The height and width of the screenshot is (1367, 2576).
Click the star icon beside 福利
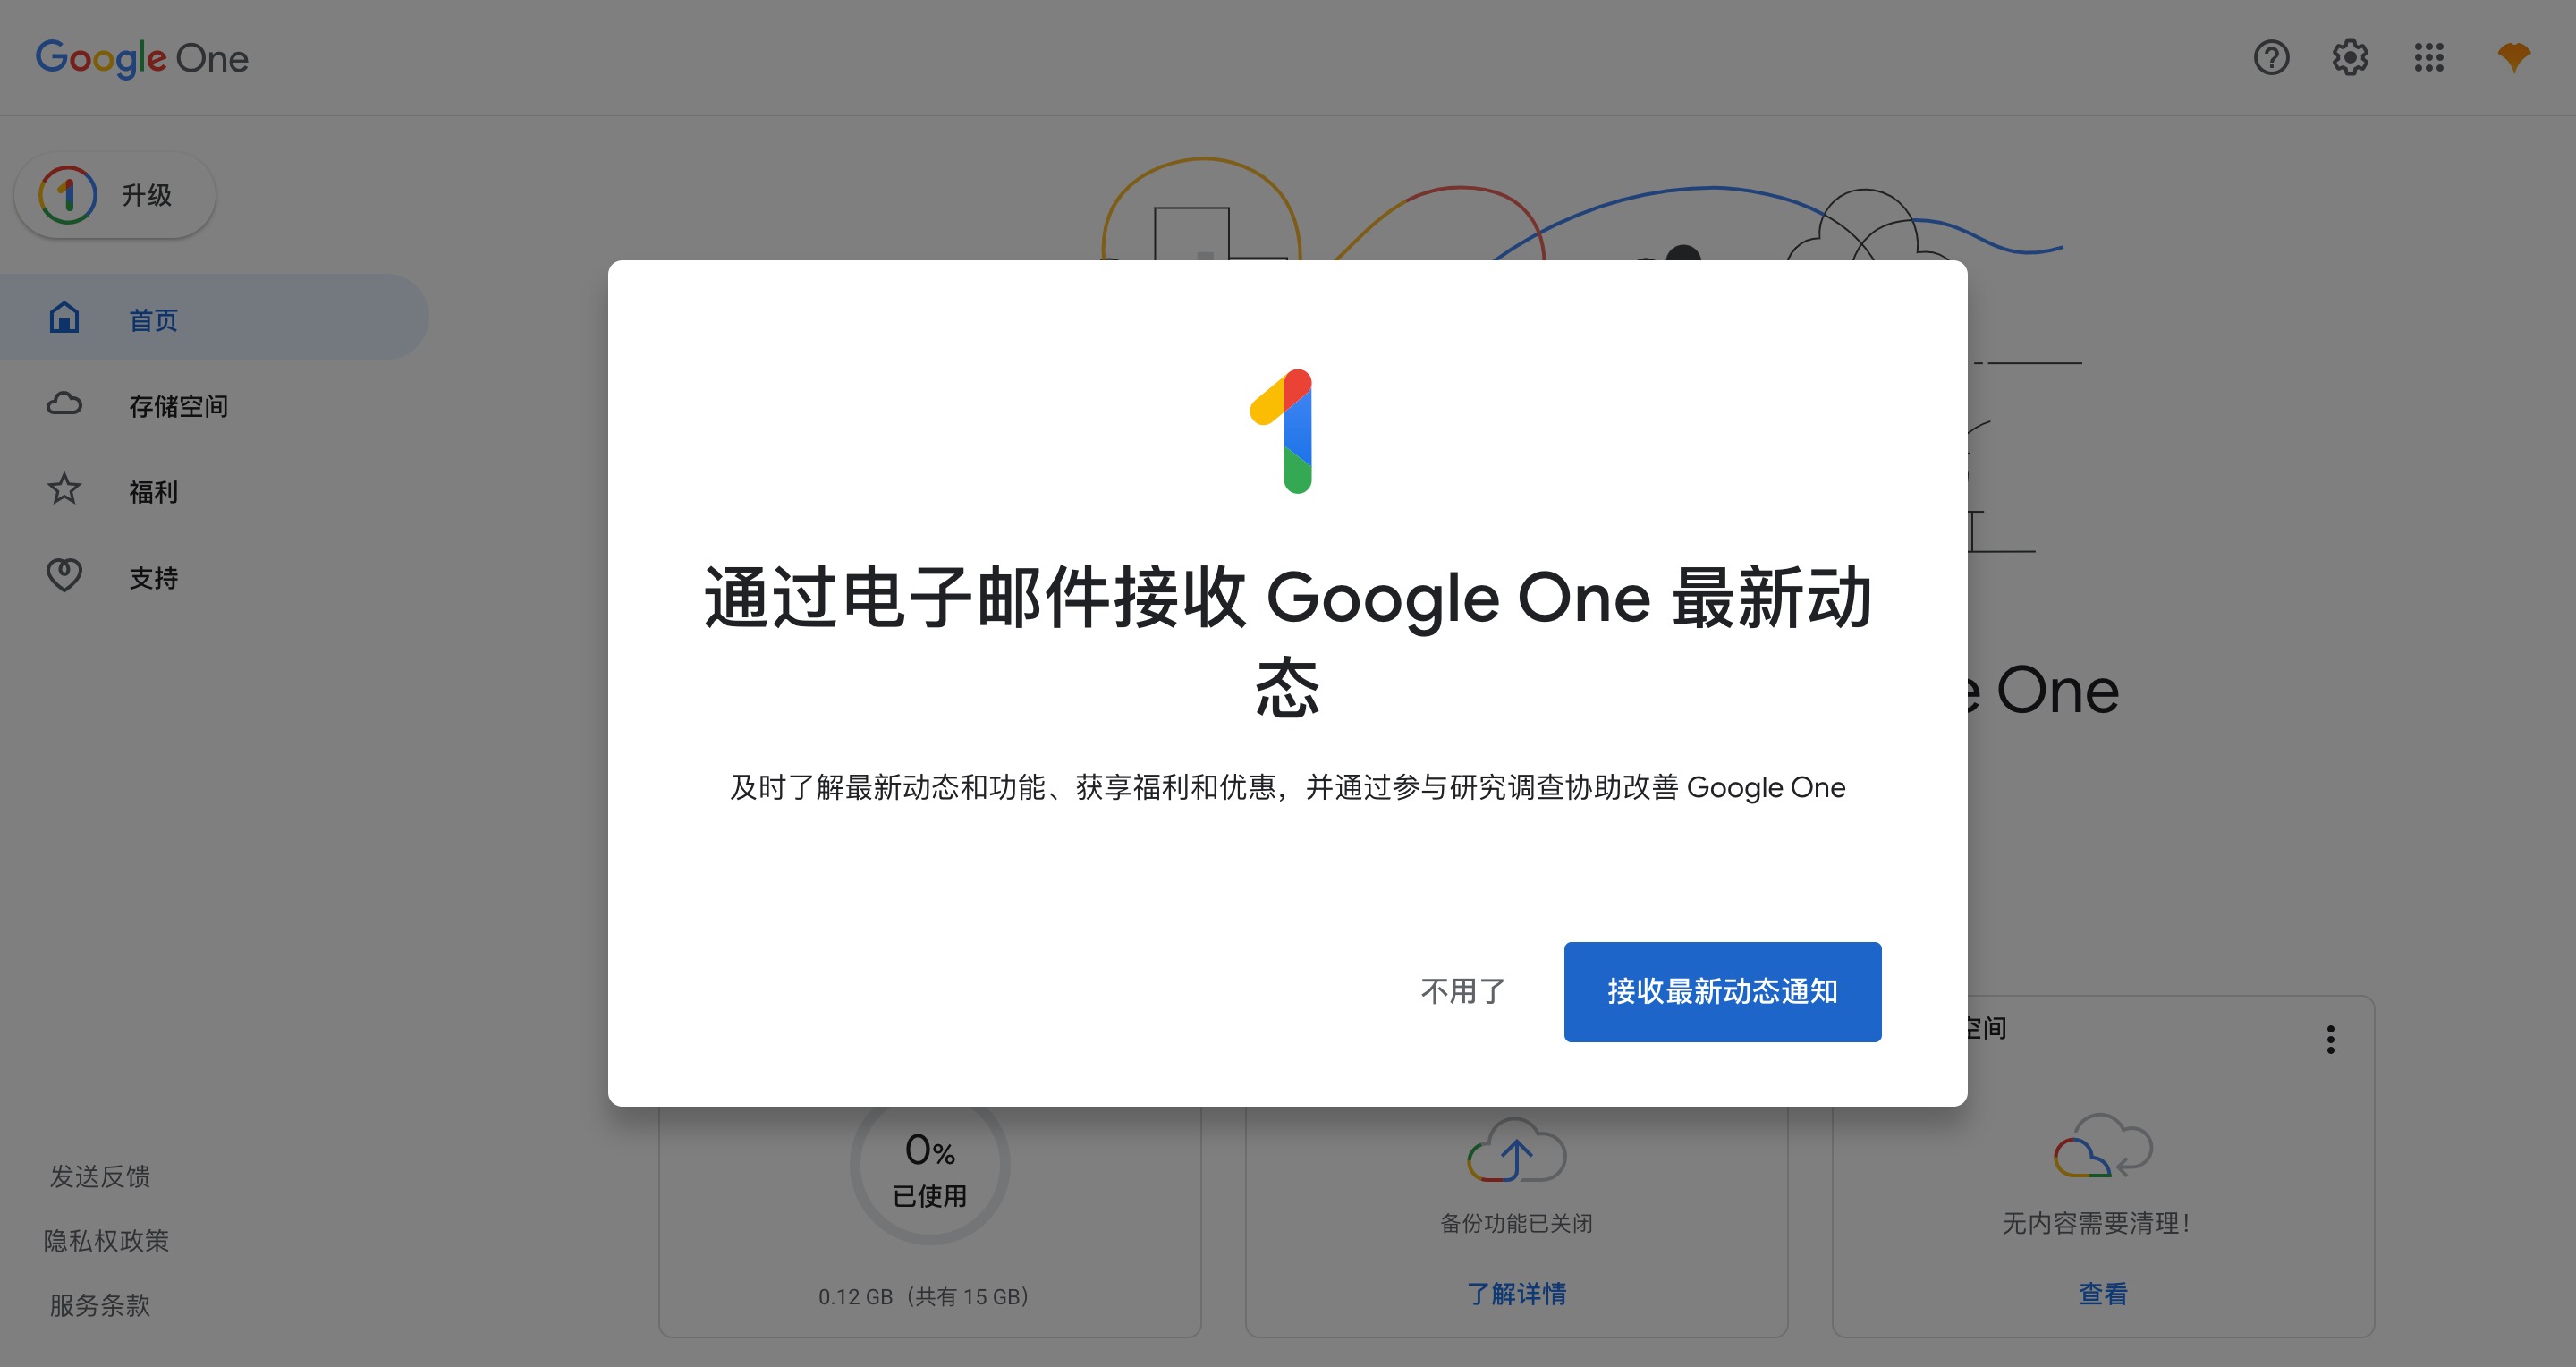(64, 489)
